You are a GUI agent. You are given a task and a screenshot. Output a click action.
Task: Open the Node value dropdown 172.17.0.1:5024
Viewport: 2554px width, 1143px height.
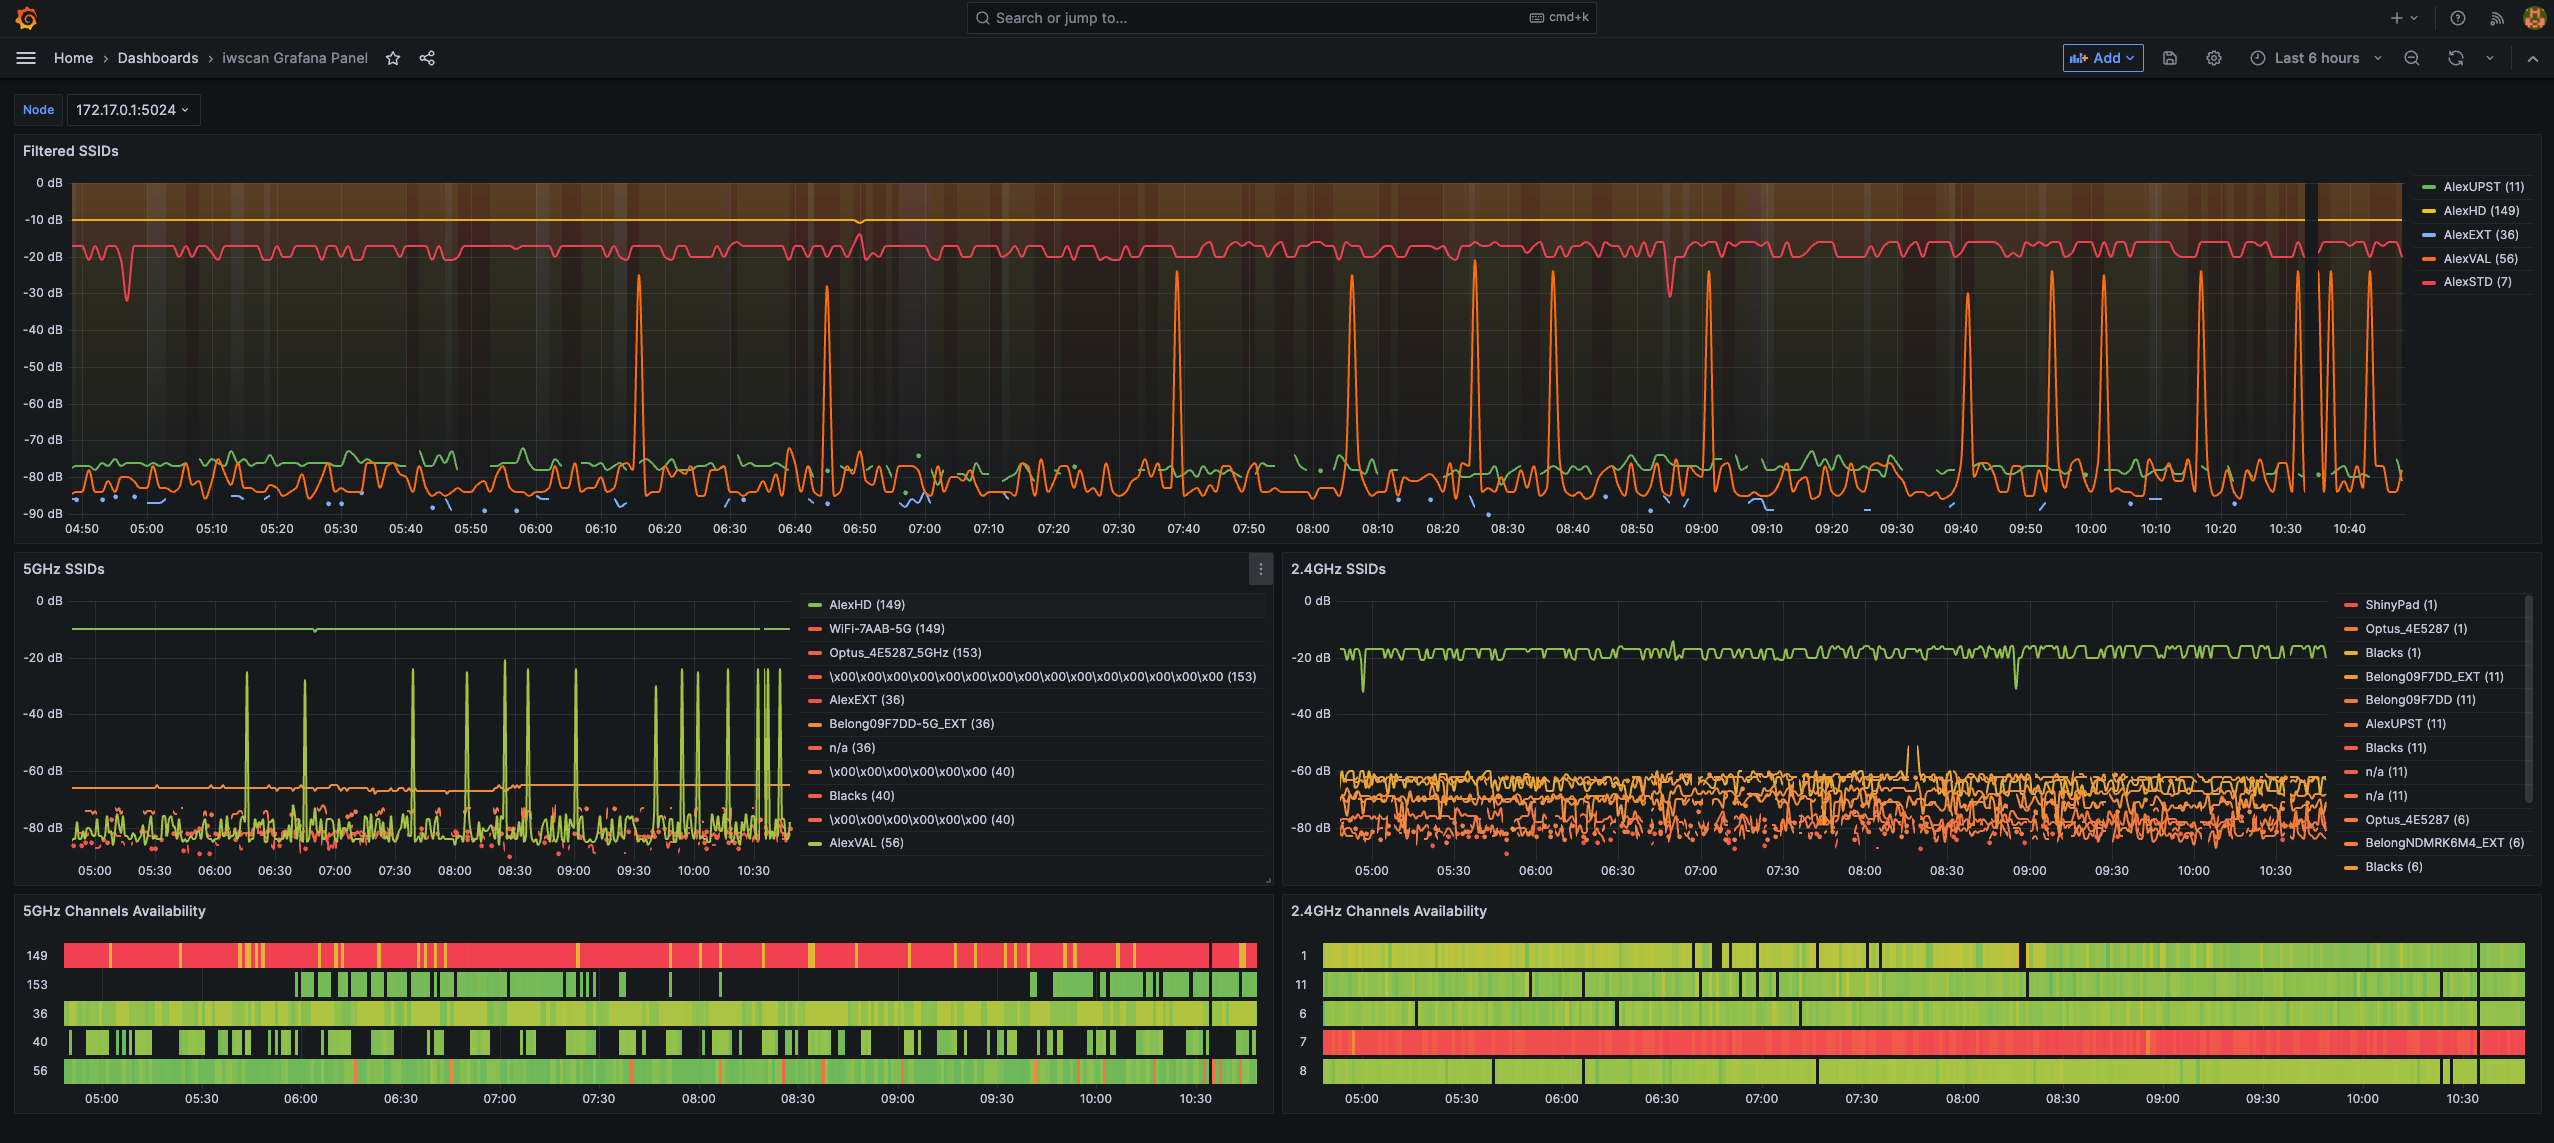(x=133, y=109)
